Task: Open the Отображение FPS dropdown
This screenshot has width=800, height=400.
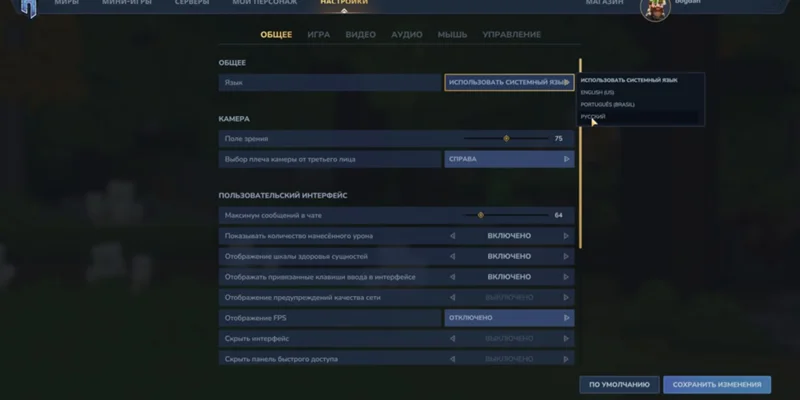Action: pos(509,318)
